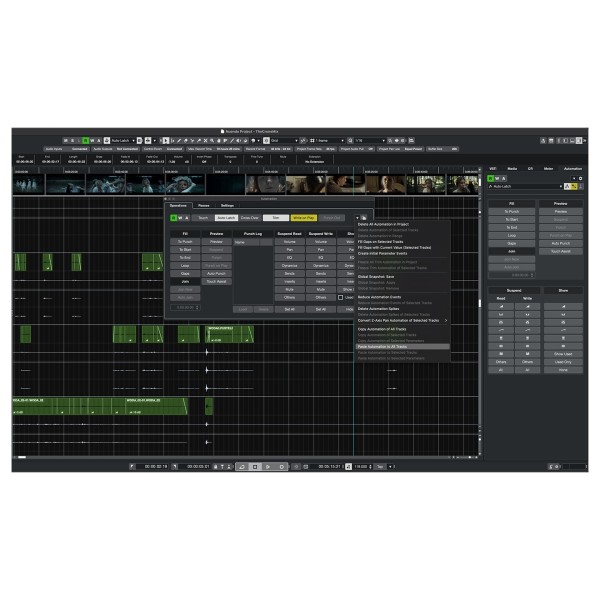
Task: Toggle green Read R in Automation window
Action: coord(173,218)
